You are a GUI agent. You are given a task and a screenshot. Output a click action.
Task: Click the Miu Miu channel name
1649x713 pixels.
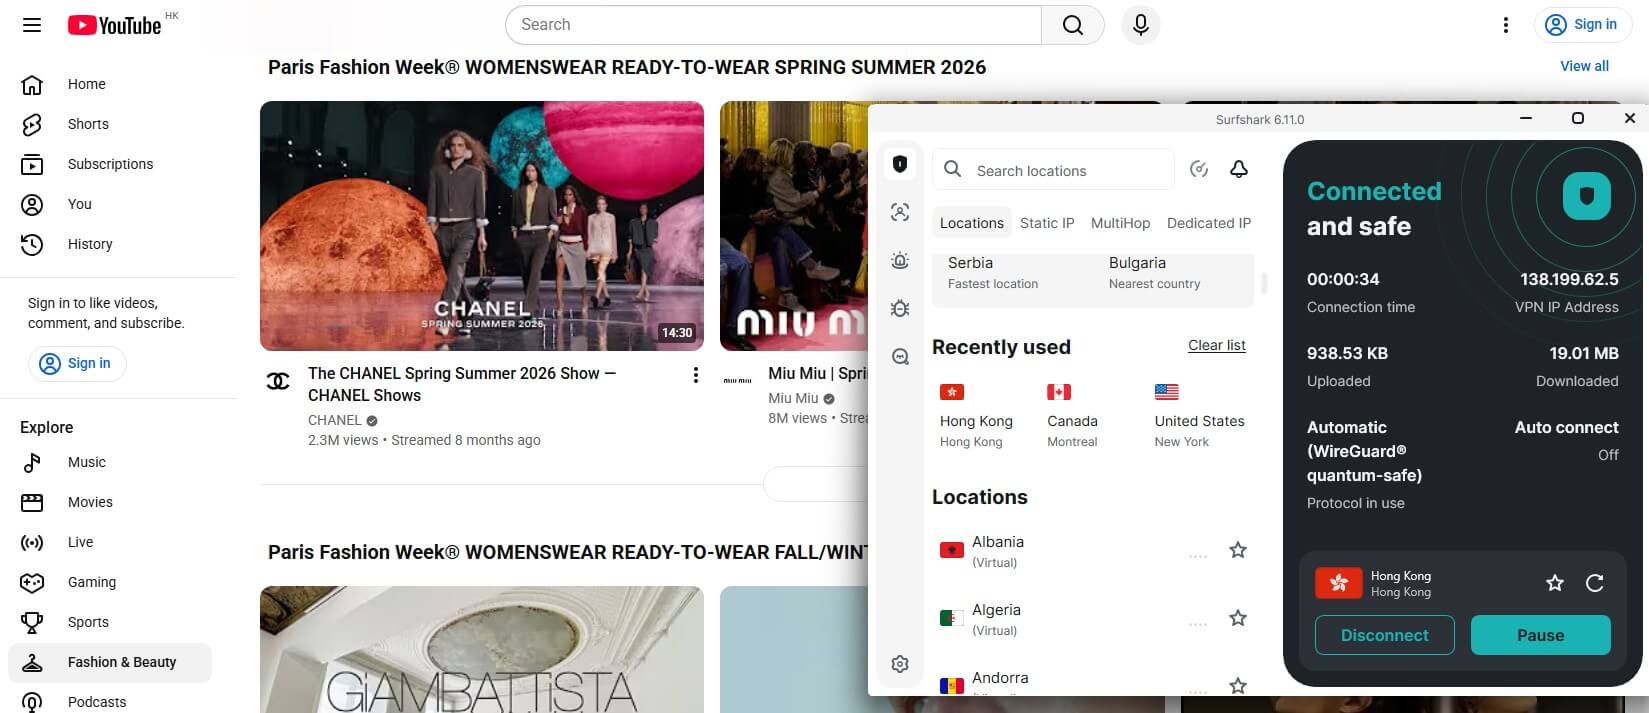(x=793, y=398)
